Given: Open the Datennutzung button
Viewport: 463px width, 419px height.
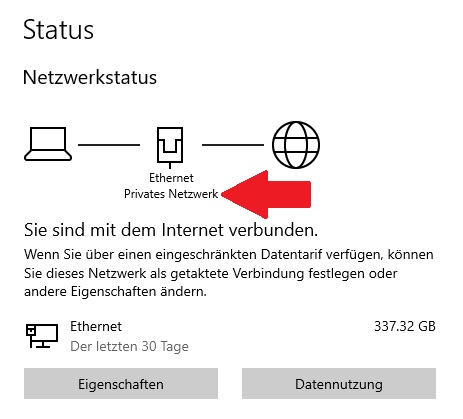Looking at the screenshot, I should pyautogui.click(x=339, y=384).
